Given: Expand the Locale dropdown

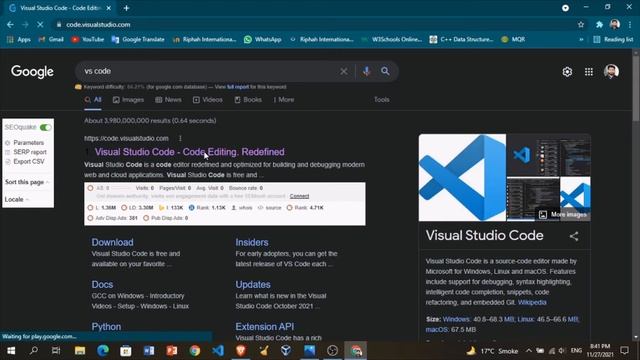Looking at the screenshot, I should (x=17, y=200).
